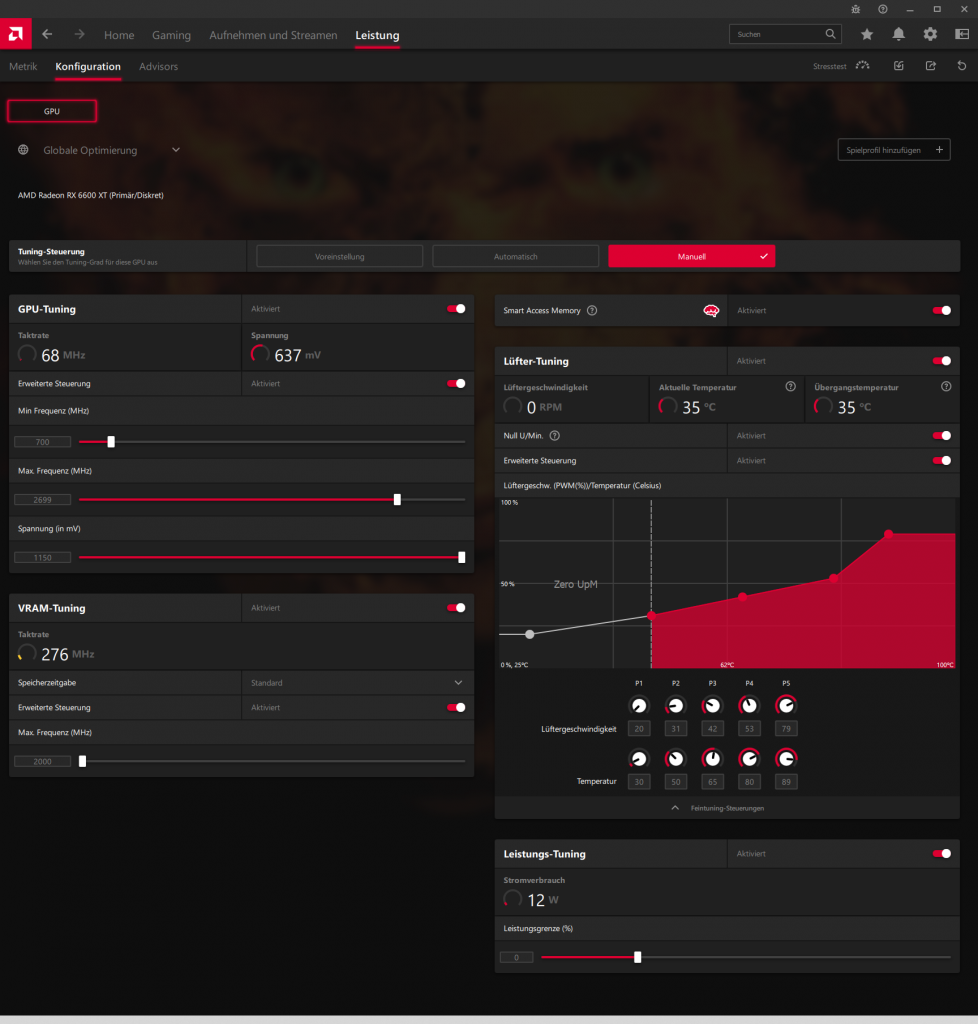Disable the Leistungs-Tuning toggle
978x1024 pixels.
coord(941,854)
